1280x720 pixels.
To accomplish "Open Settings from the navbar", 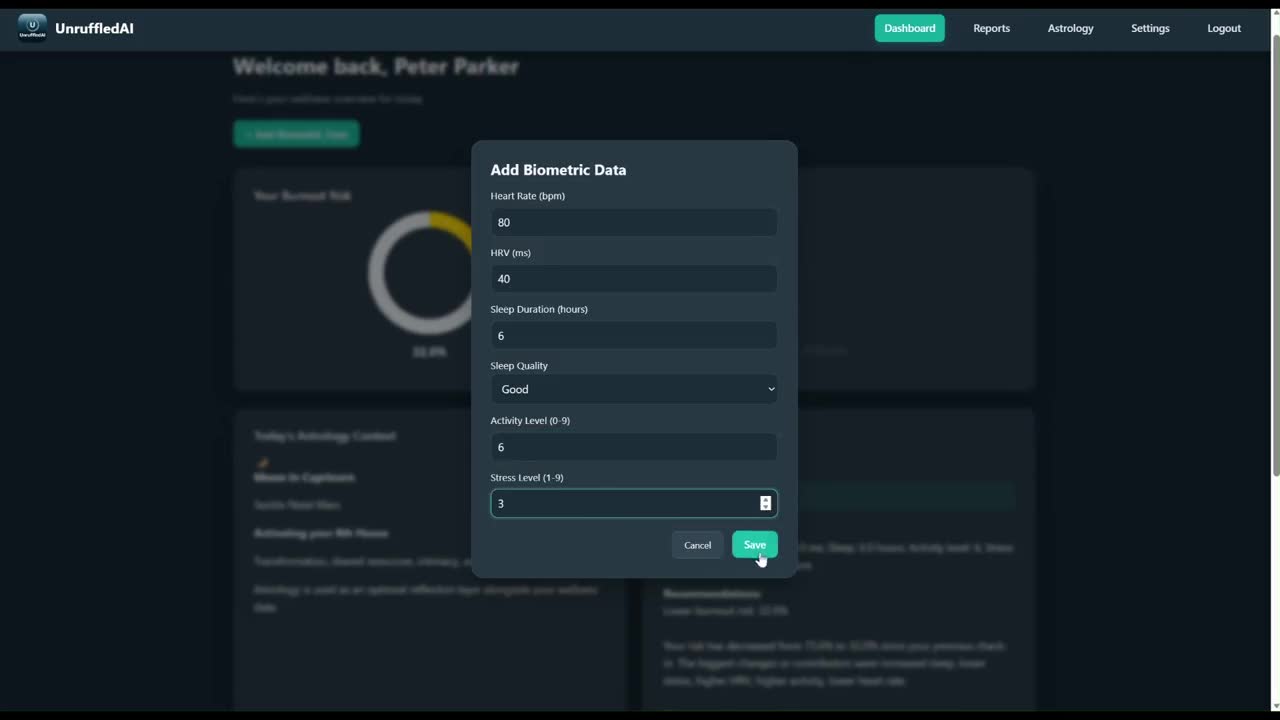I will tap(1150, 28).
